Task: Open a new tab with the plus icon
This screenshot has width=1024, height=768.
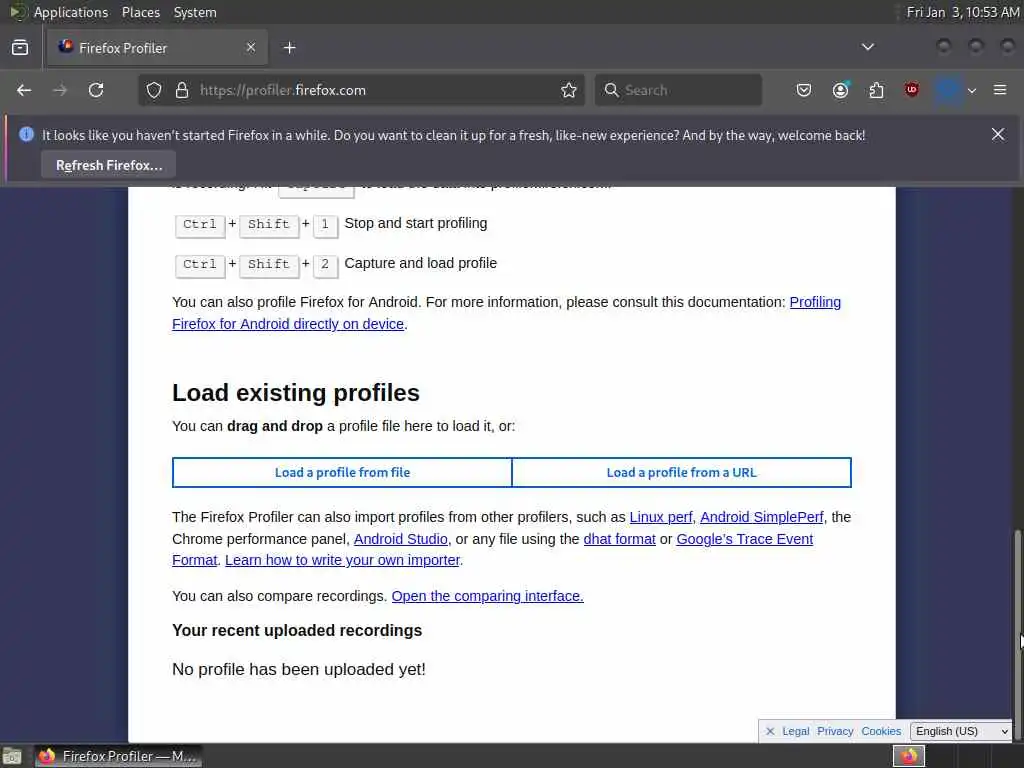Action: tap(290, 48)
